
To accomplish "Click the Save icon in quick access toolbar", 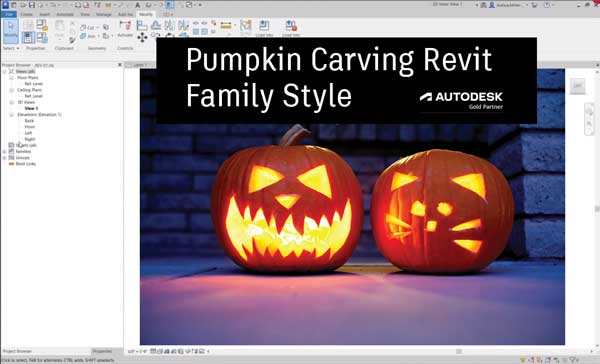I will pyautogui.click(x=32, y=5).
